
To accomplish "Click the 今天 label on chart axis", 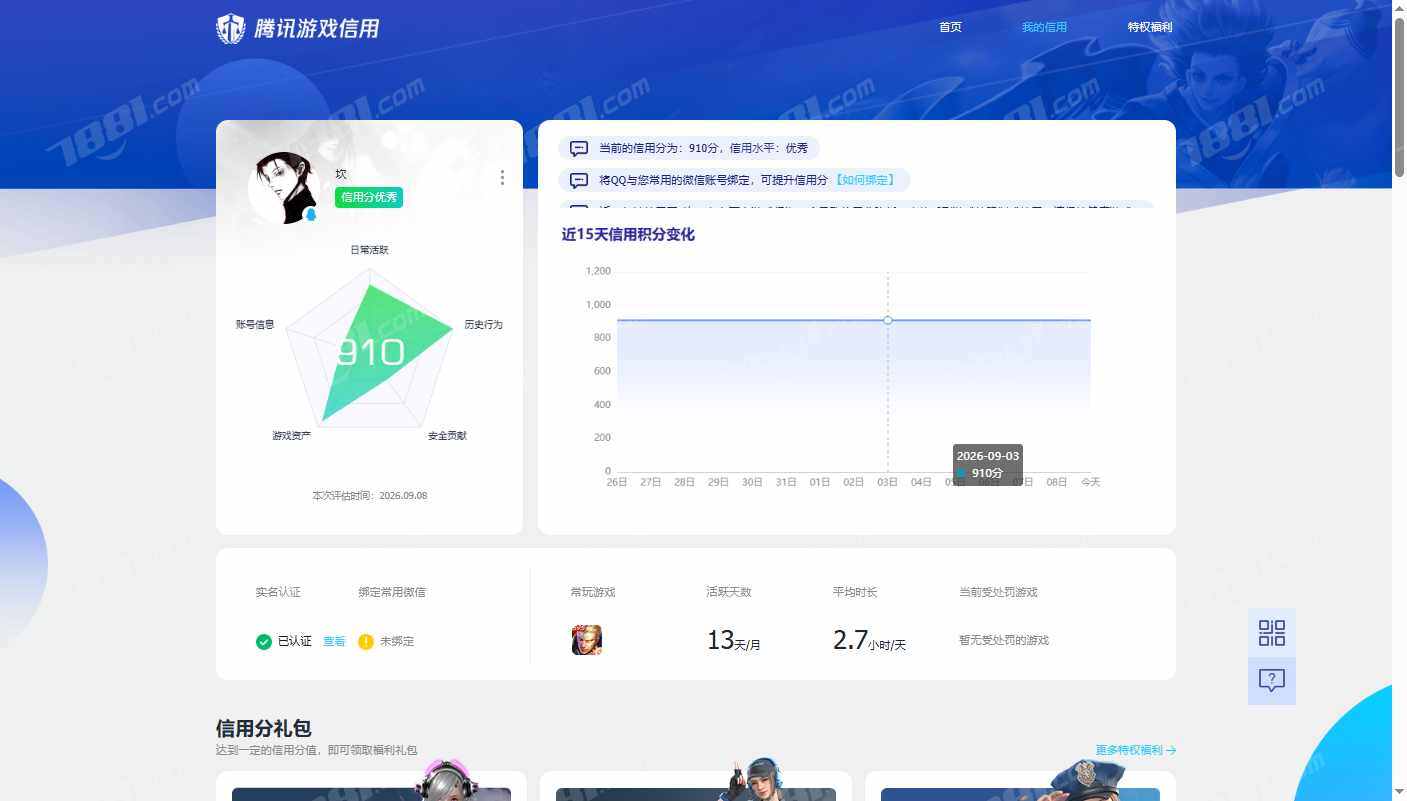I will coord(1090,482).
